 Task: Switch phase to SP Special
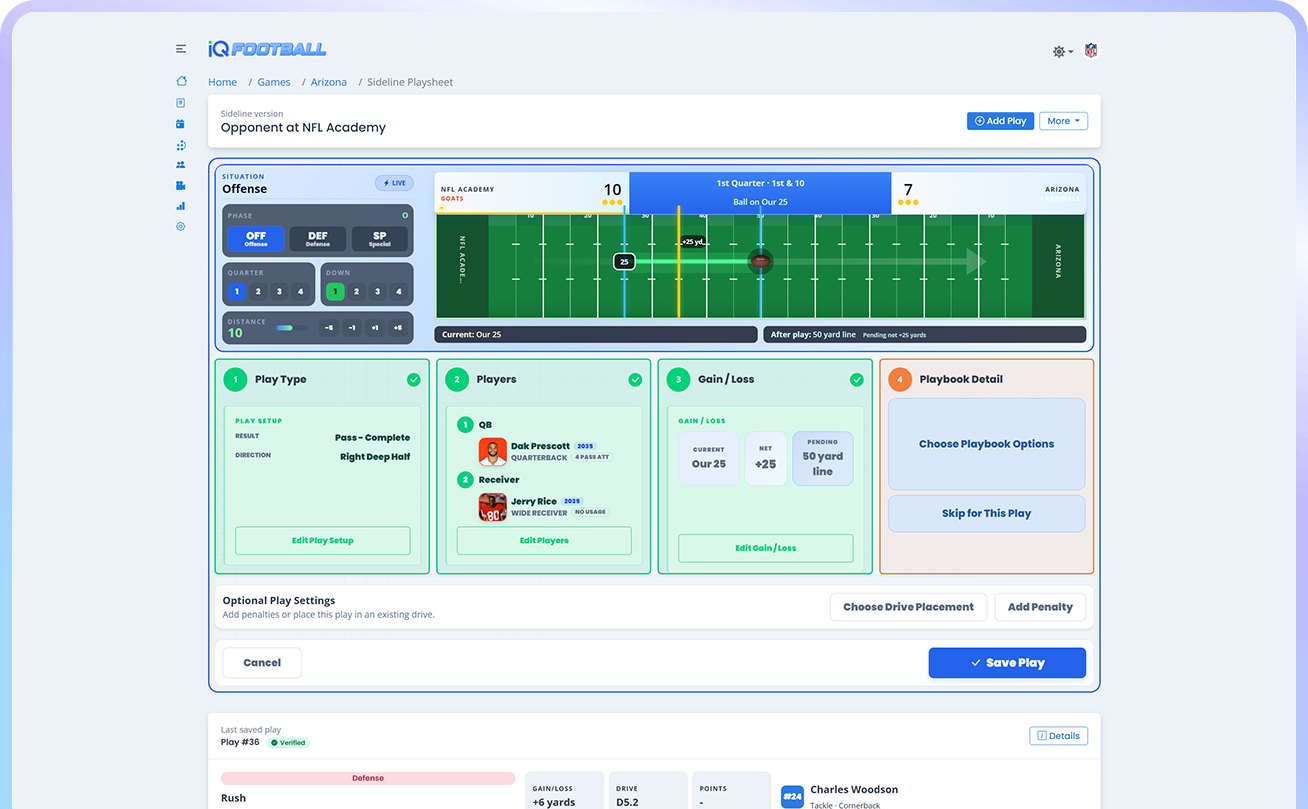[x=380, y=239]
